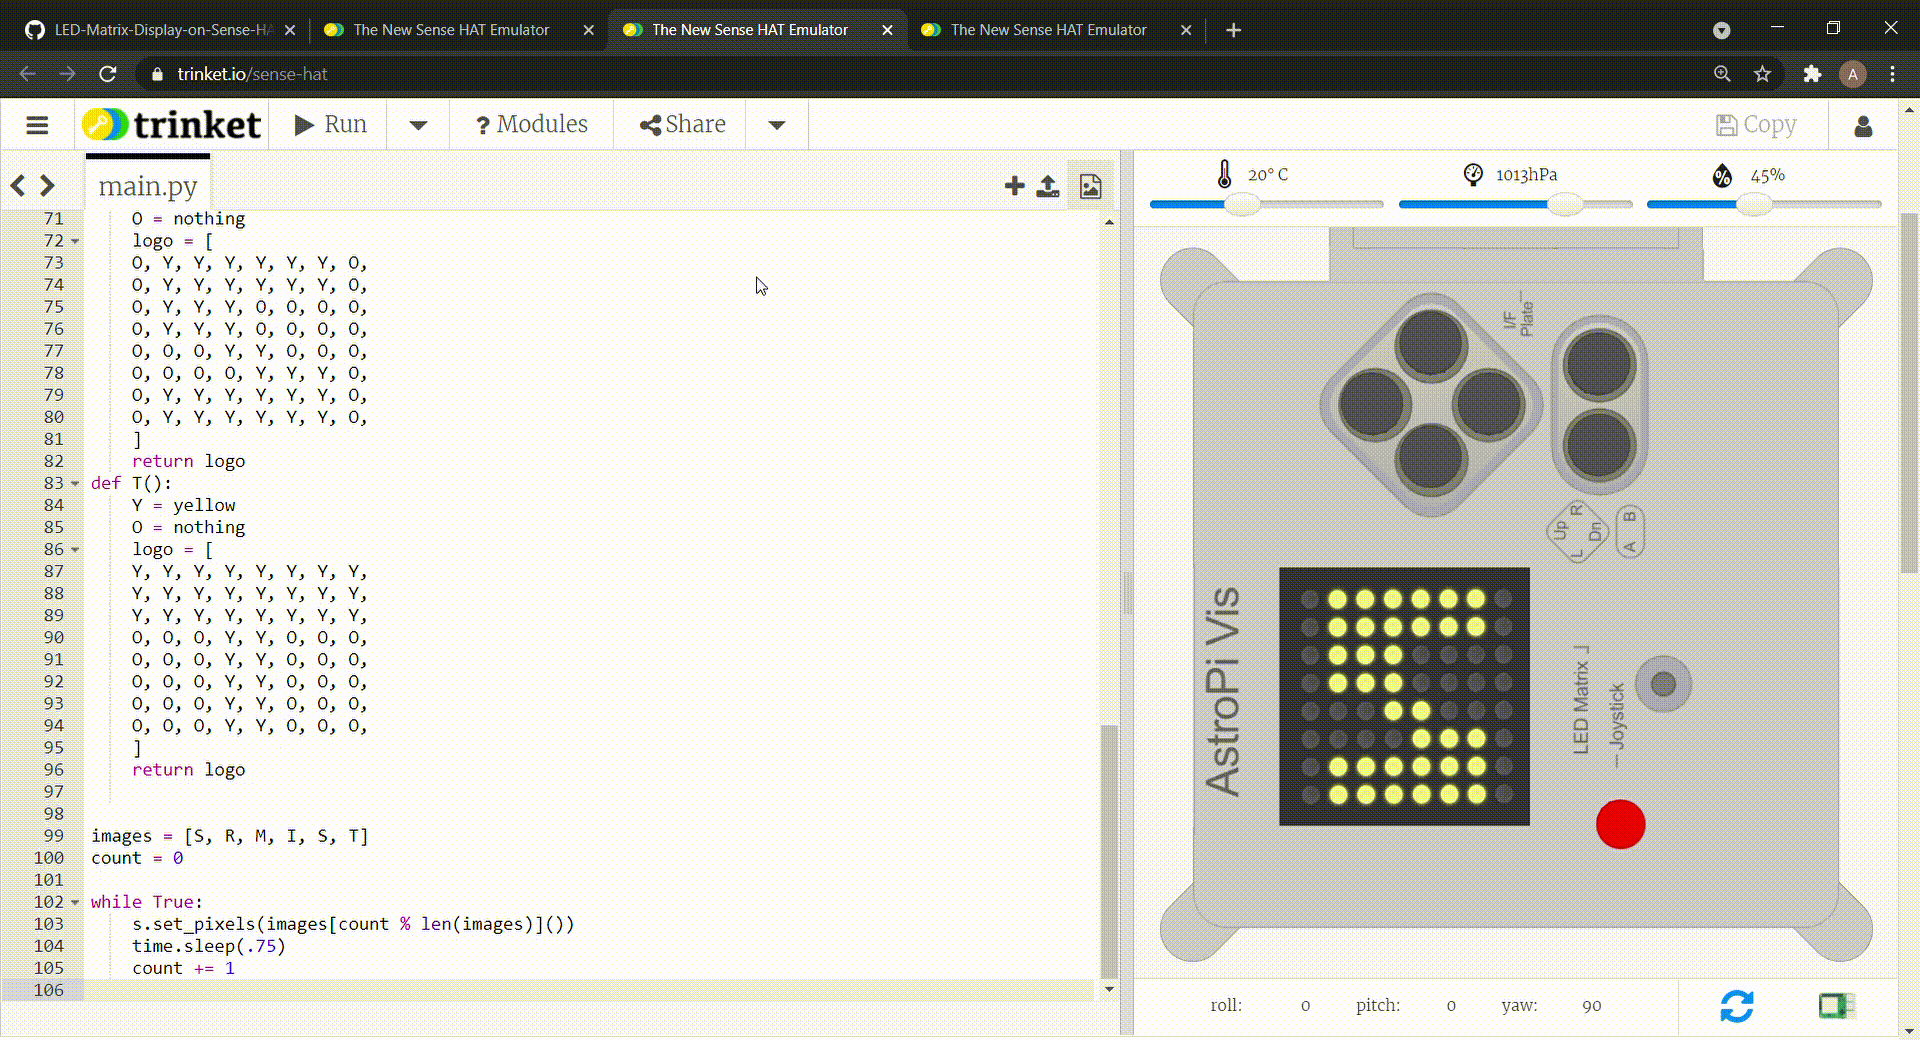Open the trinket hamburger menu

click(37, 125)
